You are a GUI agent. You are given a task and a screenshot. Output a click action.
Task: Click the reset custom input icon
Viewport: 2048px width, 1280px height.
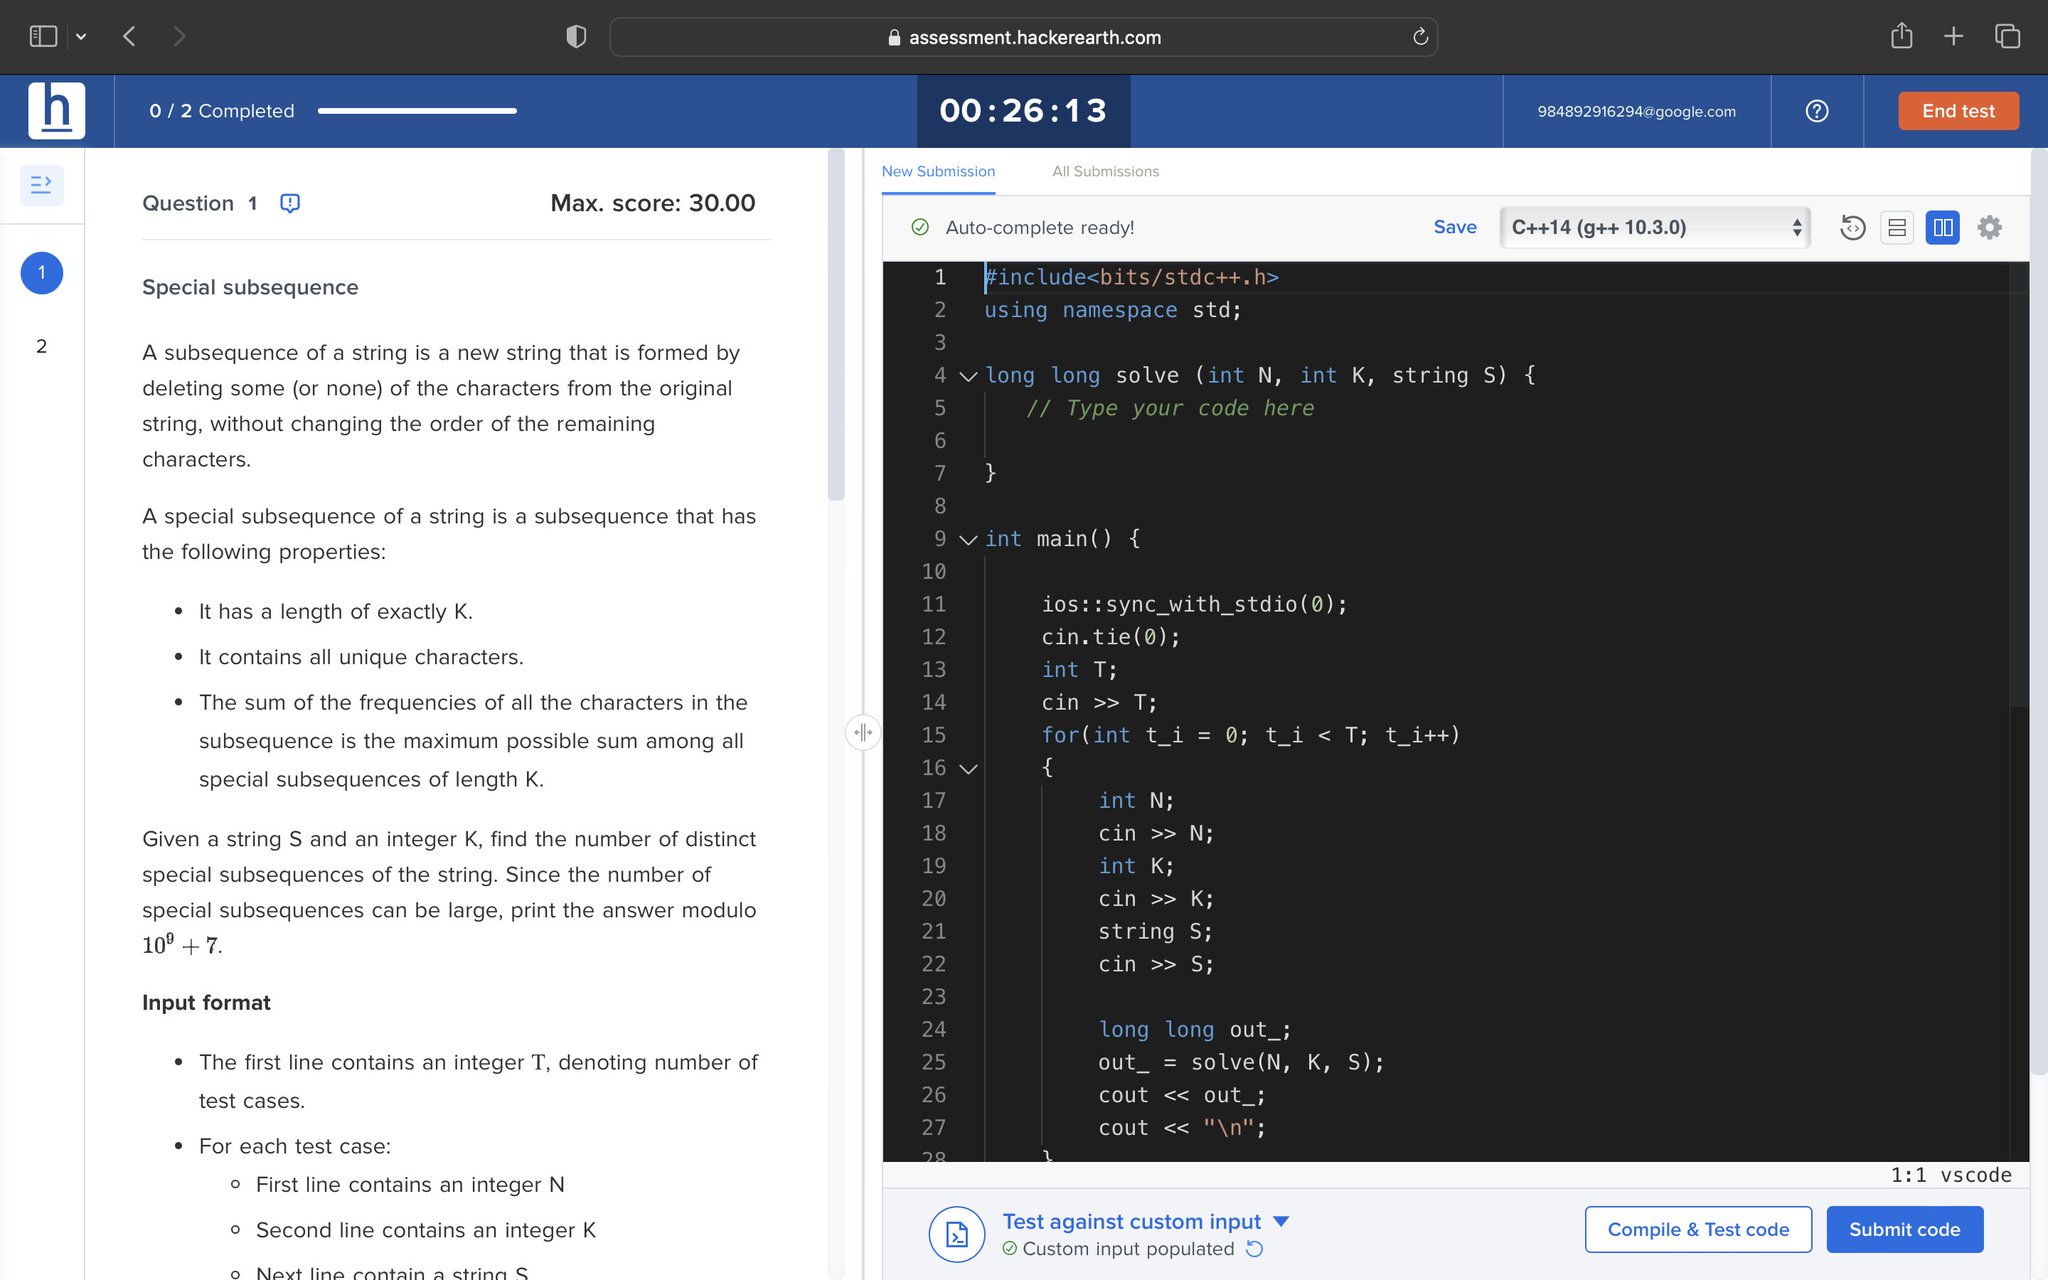click(x=1254, y=1249)
